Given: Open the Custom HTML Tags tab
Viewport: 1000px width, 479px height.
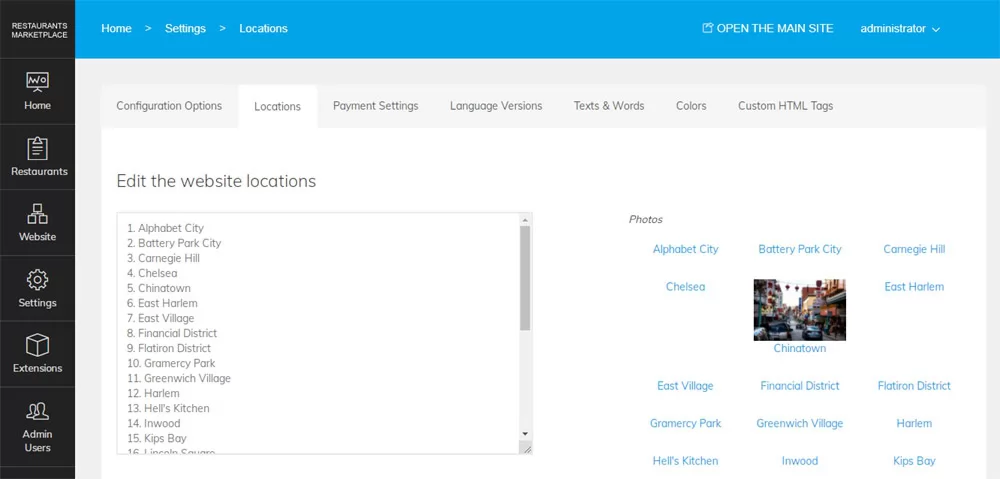Looking at the screenshot, I should click(786, 106).
